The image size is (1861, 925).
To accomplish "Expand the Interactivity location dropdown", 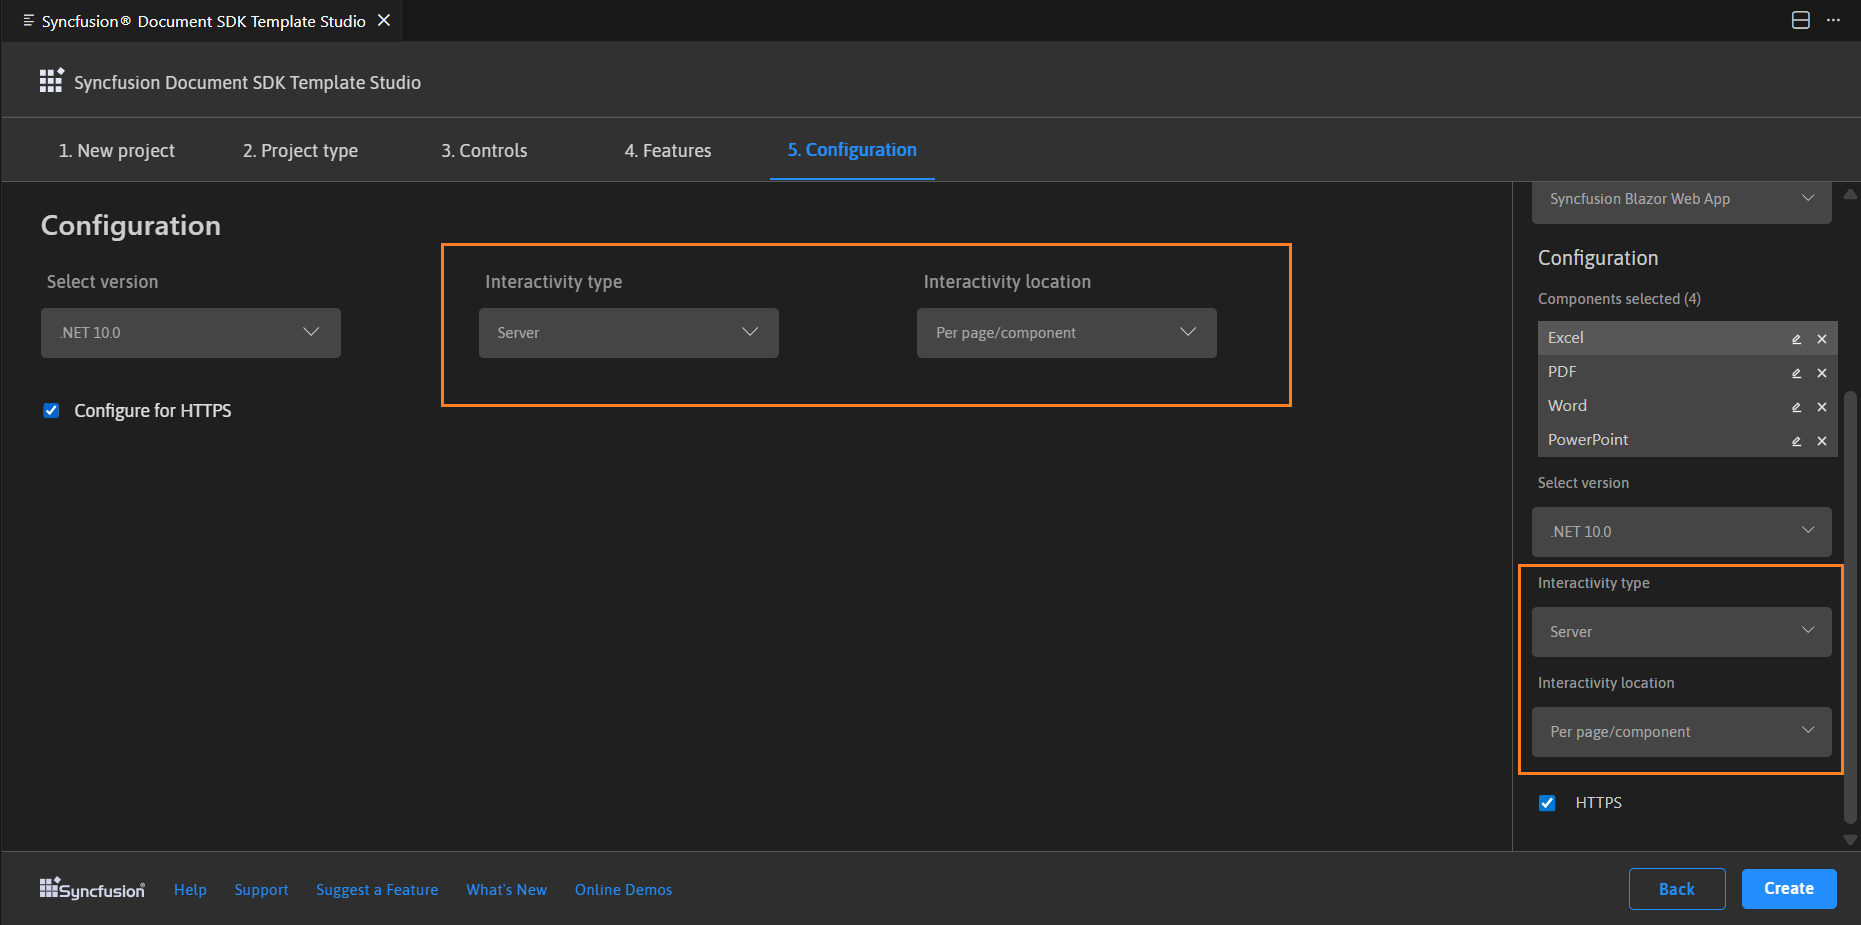I will pyautogui.click(x=1066, y=332).
